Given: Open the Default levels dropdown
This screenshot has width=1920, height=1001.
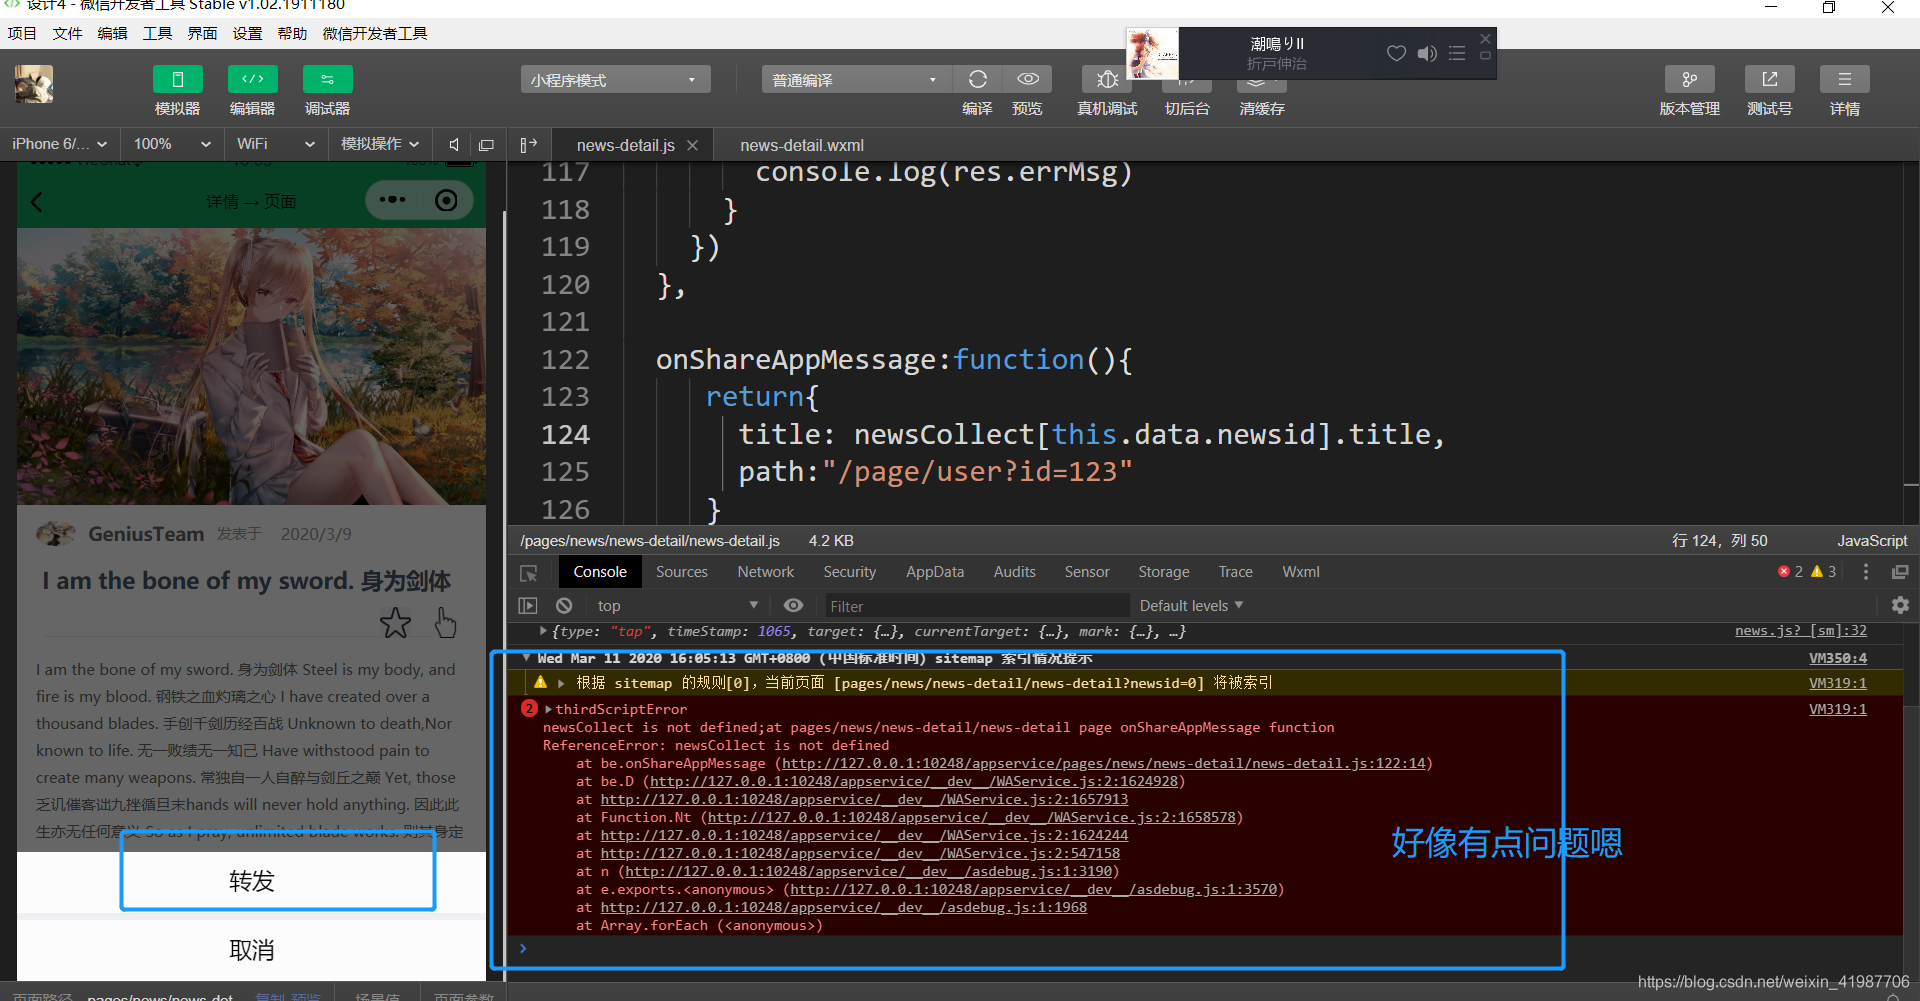Looking at the screenshot, I should tap(1191, 606).
